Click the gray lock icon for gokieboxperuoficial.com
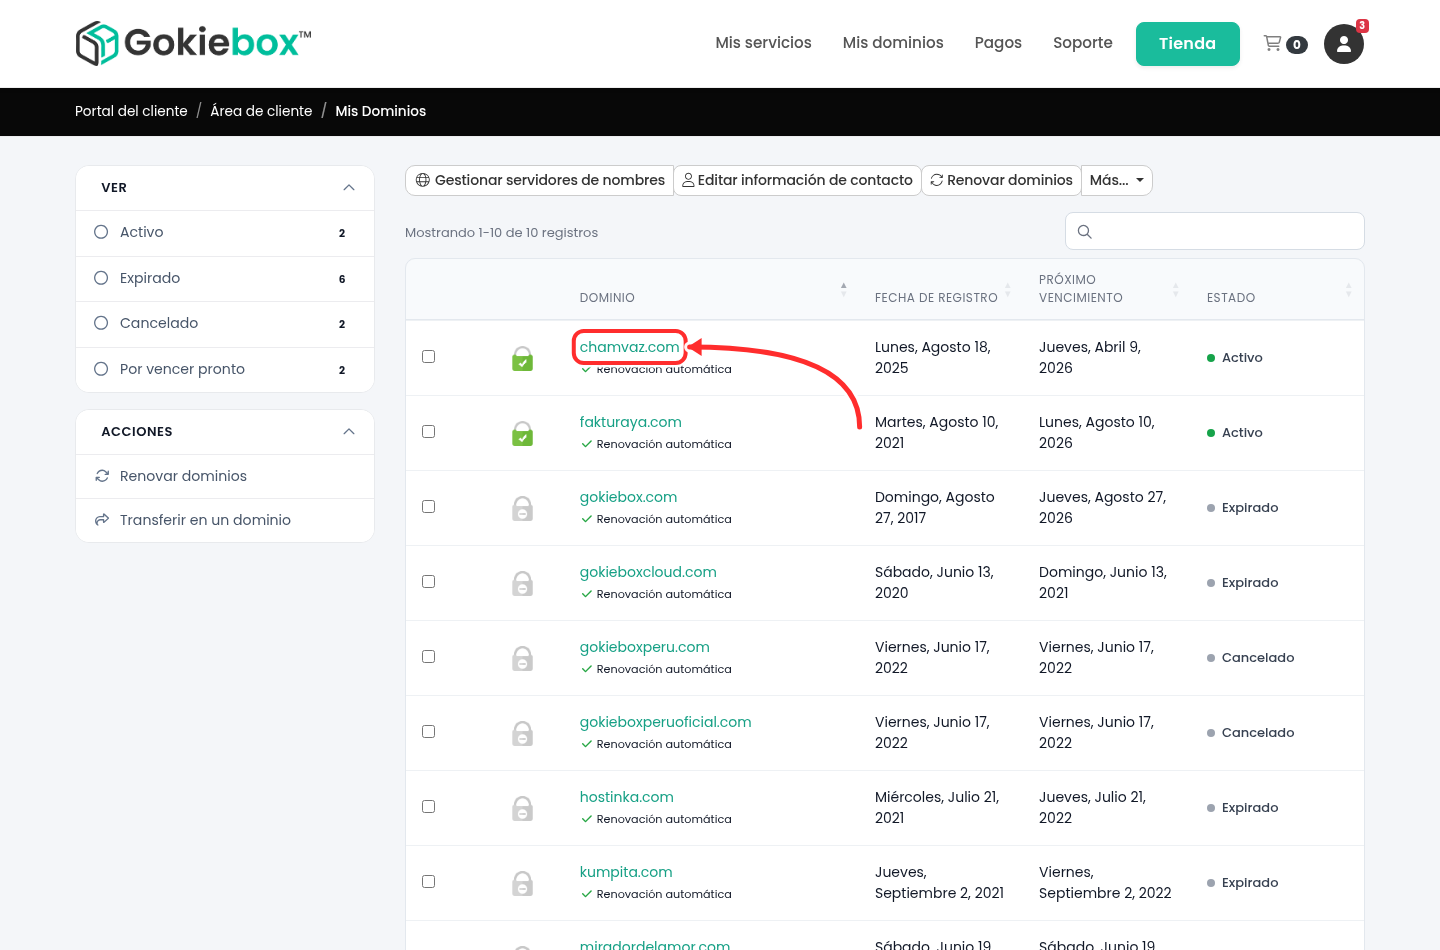1440x950 pixels. click(522, 733)
